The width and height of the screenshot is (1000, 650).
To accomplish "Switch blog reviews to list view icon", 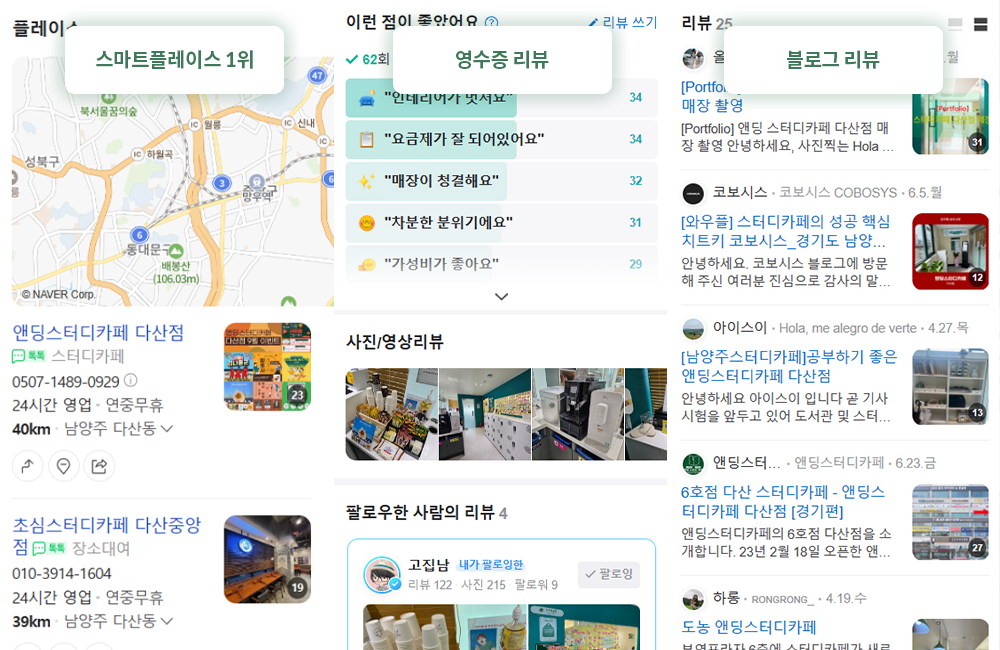I will [x=980, y=24].
